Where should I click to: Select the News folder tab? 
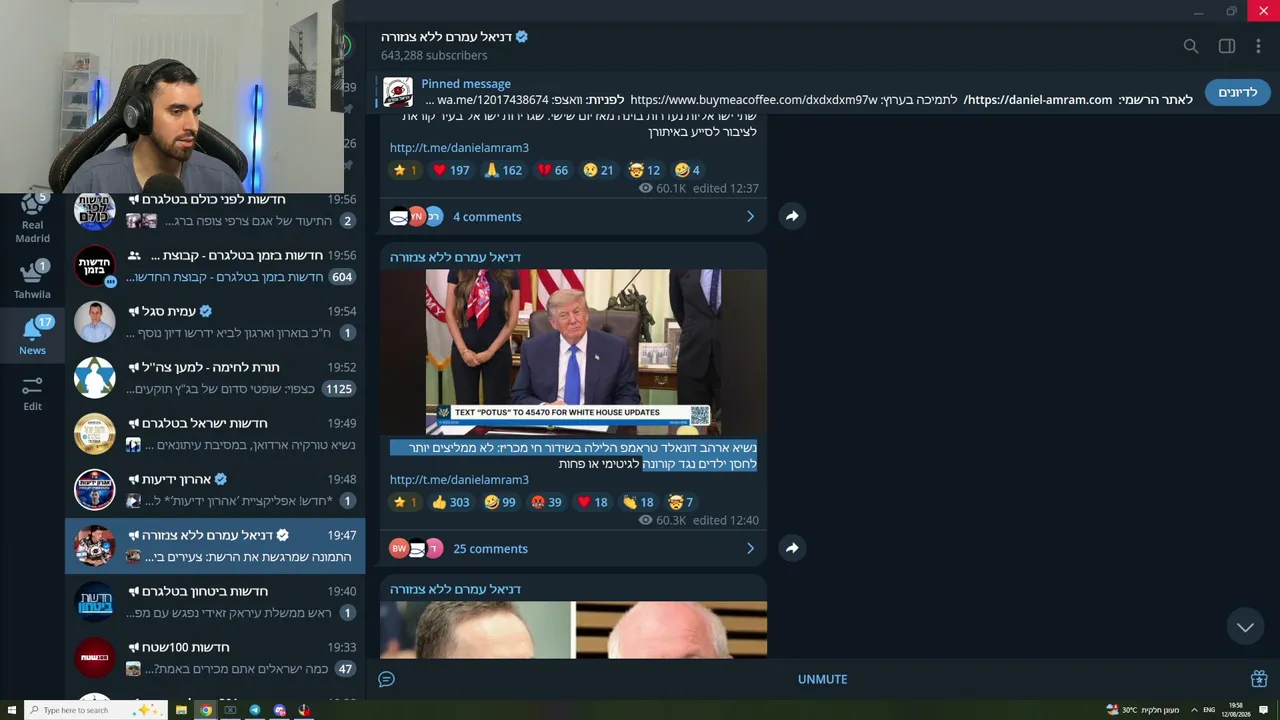tap(32, 337)
